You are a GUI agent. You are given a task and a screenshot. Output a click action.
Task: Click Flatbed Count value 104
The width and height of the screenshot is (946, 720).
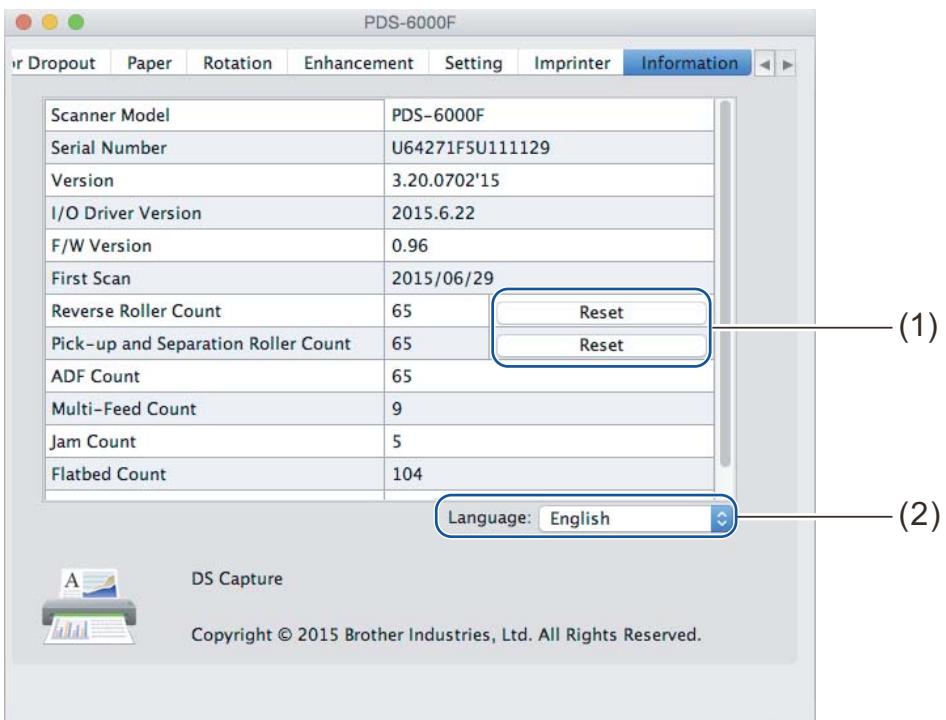pyautogui.click(x=407, y=474)
